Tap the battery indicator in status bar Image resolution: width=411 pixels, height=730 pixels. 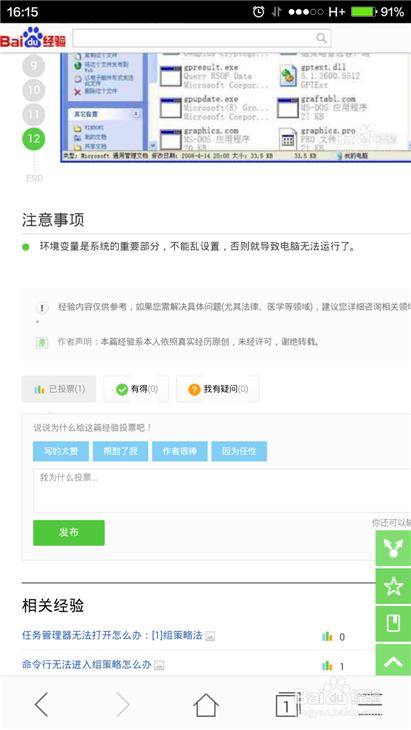click(364, 12)
